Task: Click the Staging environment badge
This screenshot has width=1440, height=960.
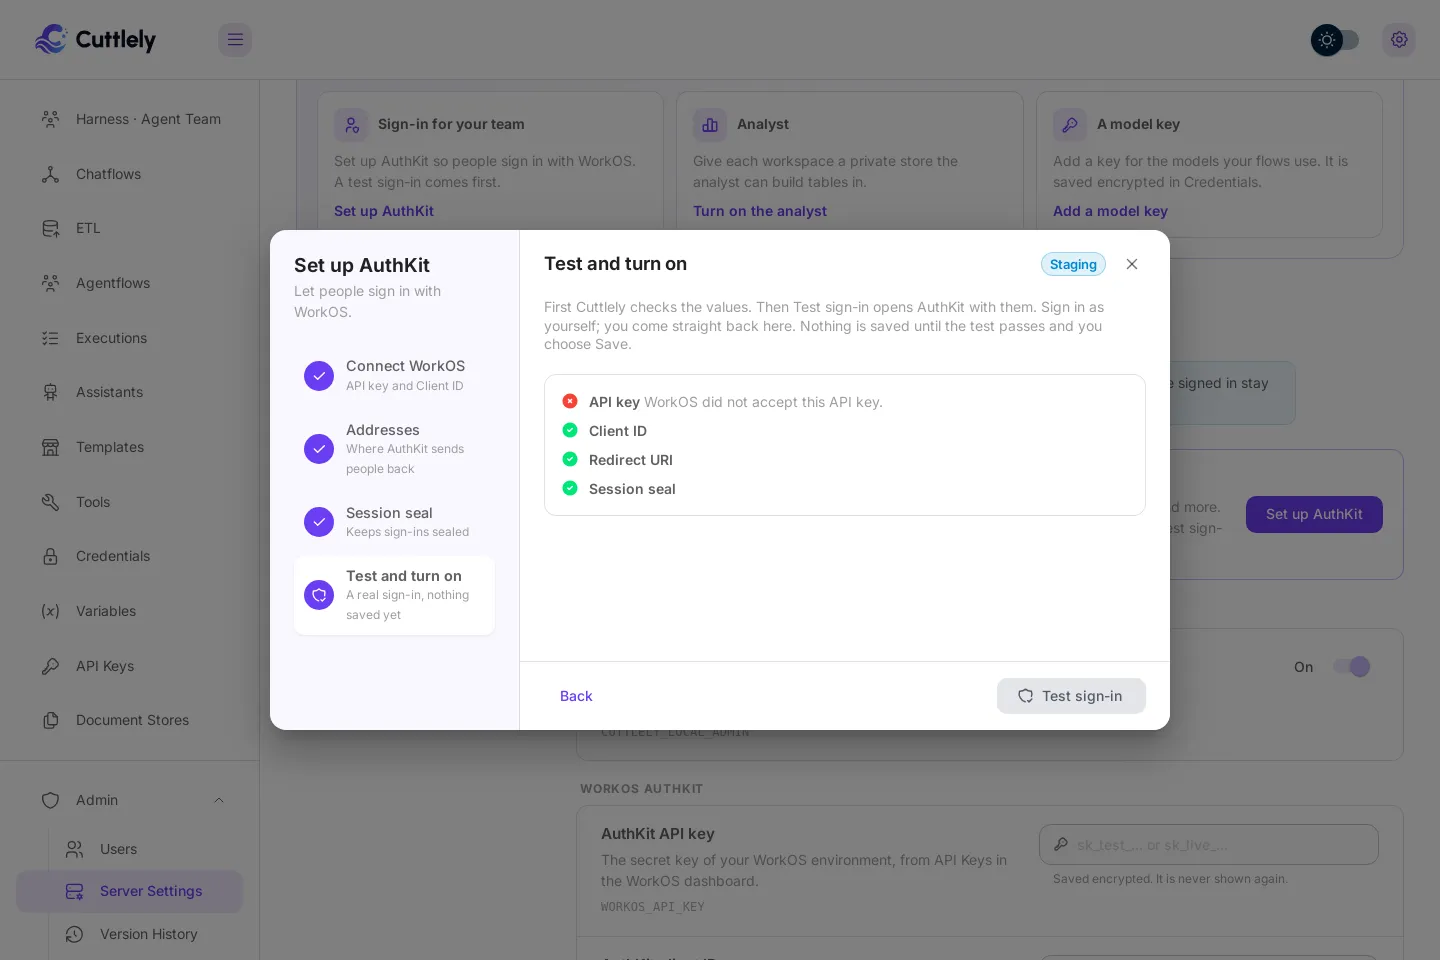Action: (1073, 264)
